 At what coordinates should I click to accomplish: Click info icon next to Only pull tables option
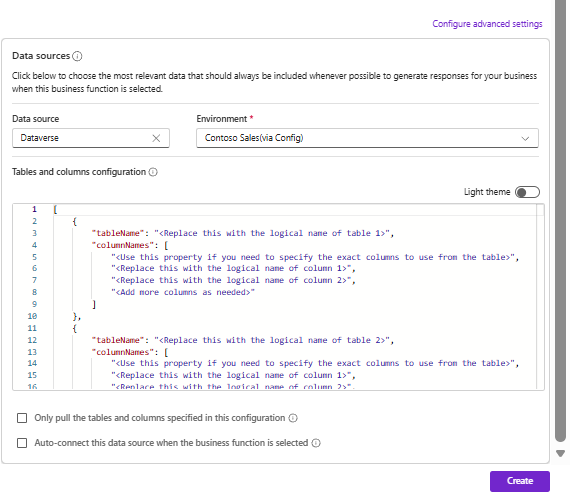tap(293, 418)
